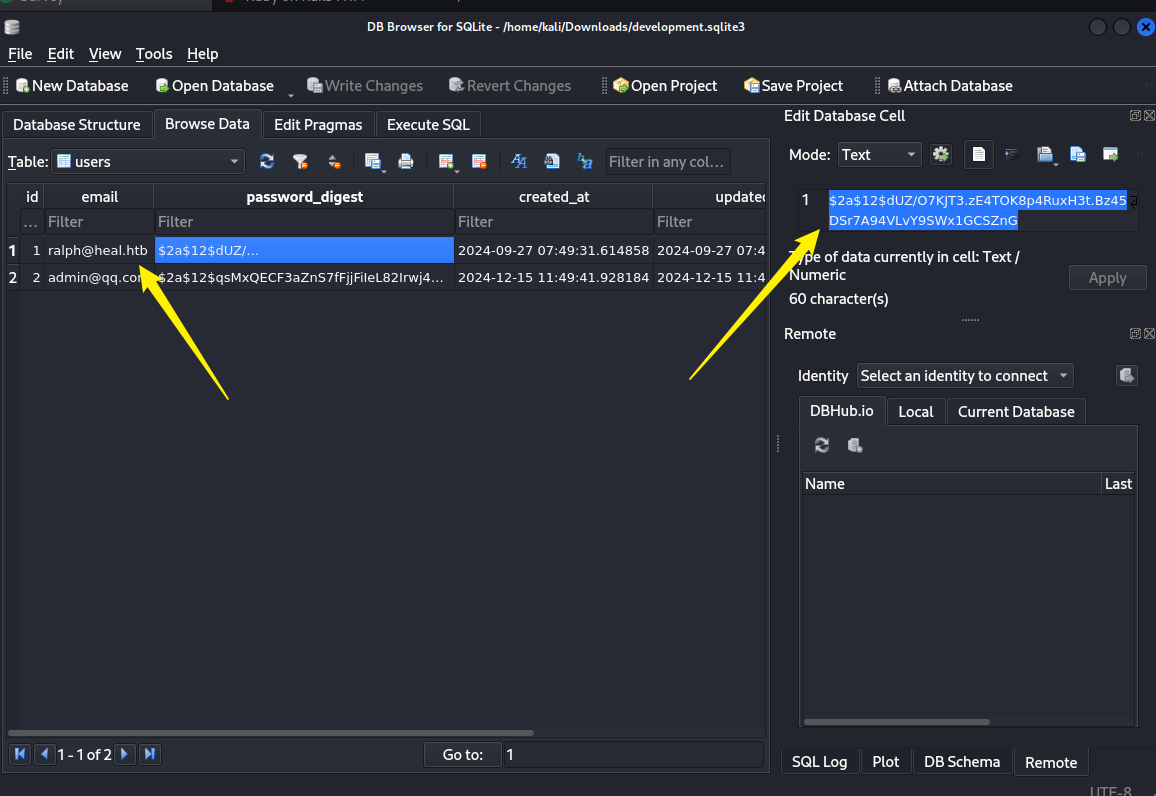This screenshot has width=1156, height=796.
Task: Select the Local tab in Remote
Action: (916, 412)
